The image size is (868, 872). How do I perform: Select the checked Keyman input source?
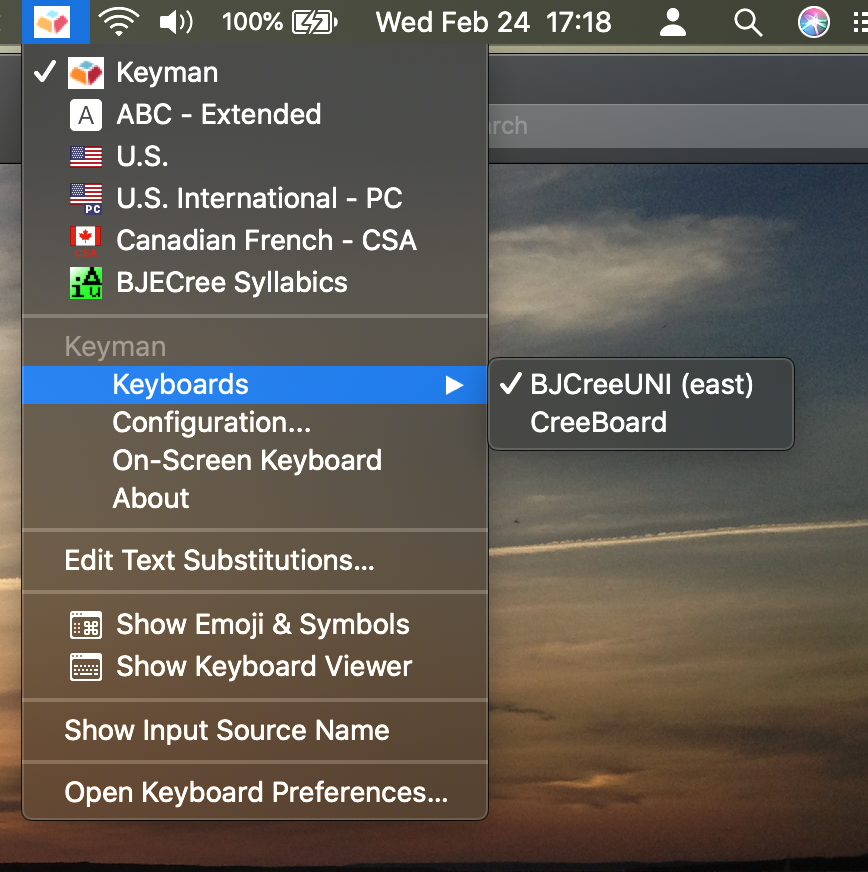tap(167, 72)
